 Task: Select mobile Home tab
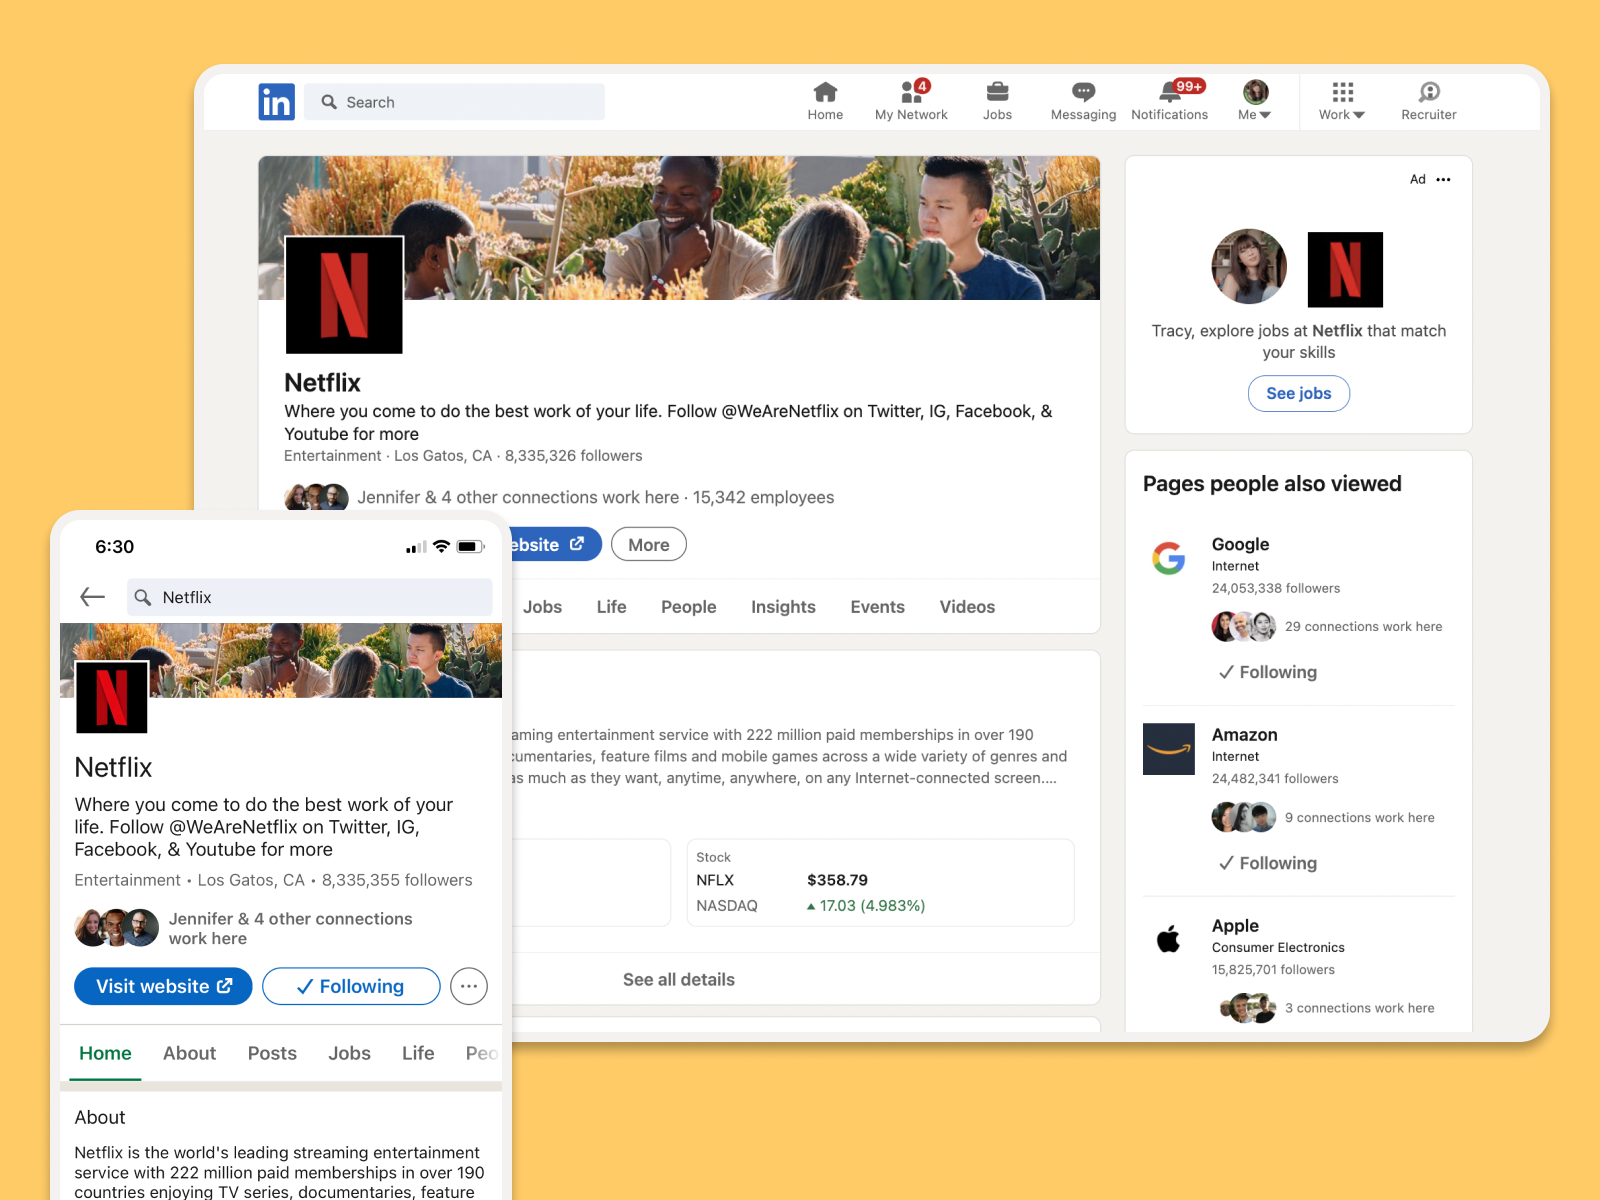click(105, 1053)
